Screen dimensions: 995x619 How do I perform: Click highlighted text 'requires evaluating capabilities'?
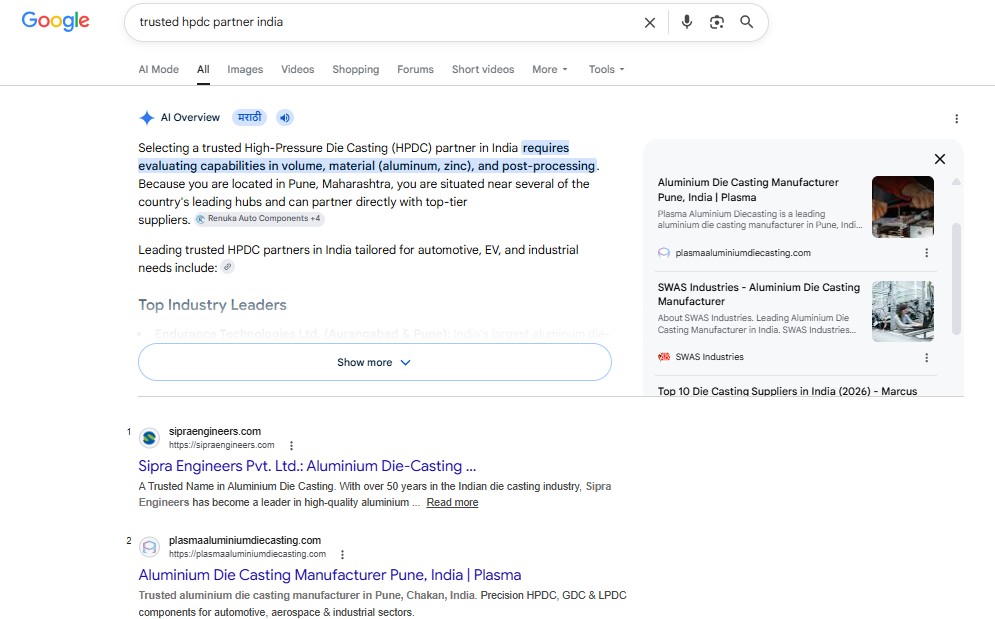pos(367,157)
